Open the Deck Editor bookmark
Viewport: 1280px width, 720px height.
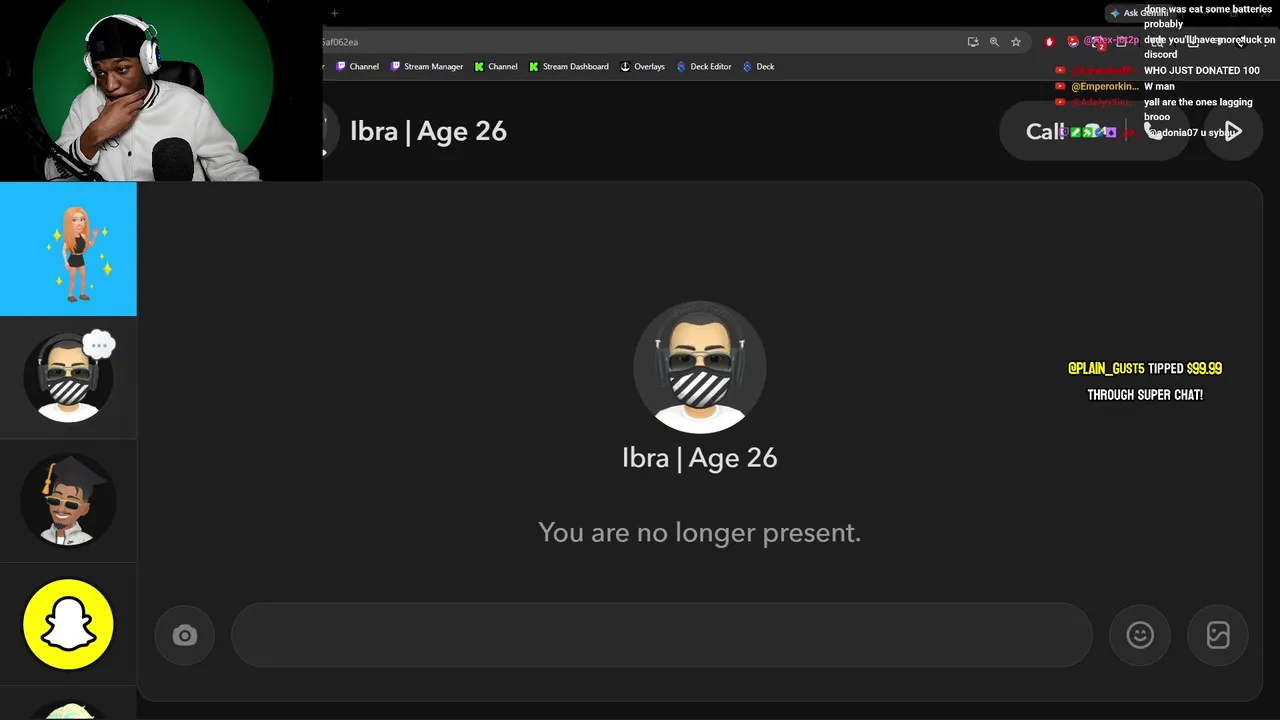(704, 67)
